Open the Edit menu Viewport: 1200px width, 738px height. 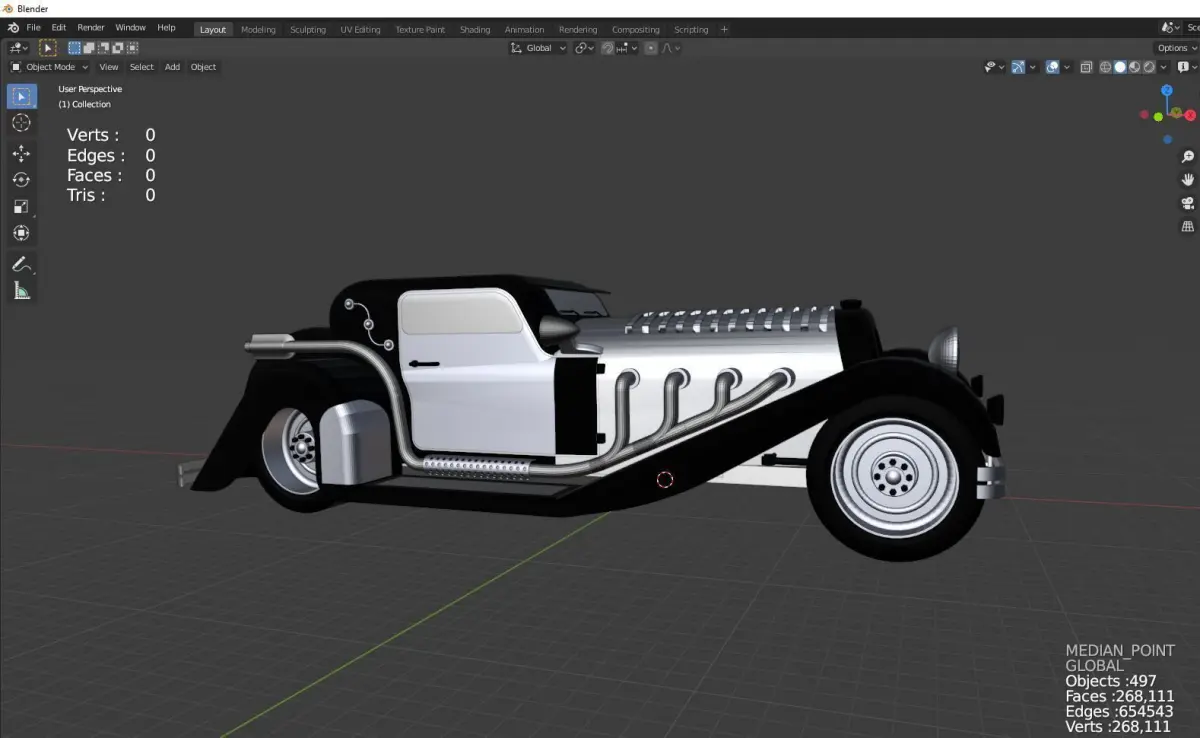tap(59, 28)
